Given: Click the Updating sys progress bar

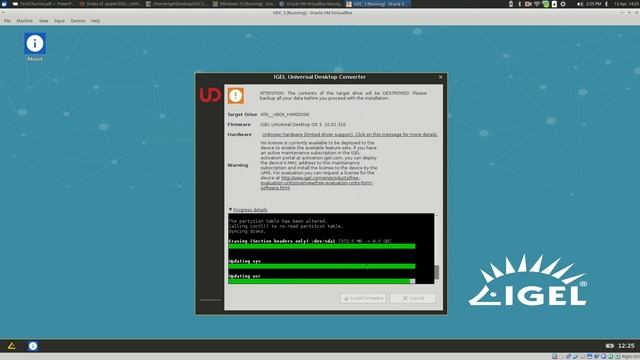Looking at the screenshot, I should (322, 266).
